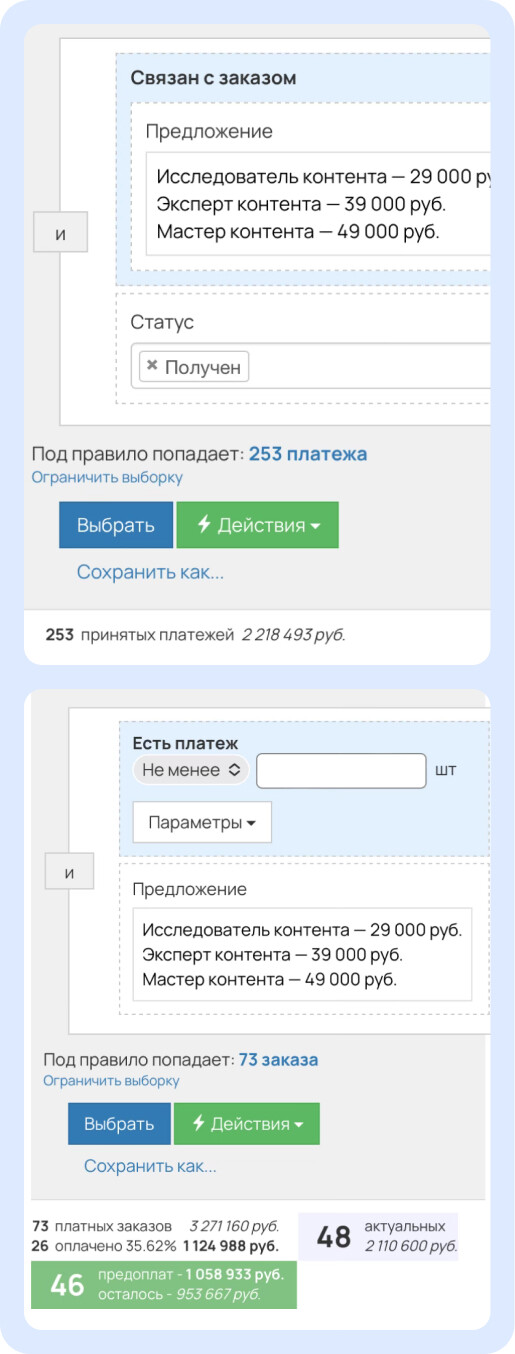Screen dimensions: 515x1354
Task: Open the 73 заказа link
Action: click(278, 1059)
